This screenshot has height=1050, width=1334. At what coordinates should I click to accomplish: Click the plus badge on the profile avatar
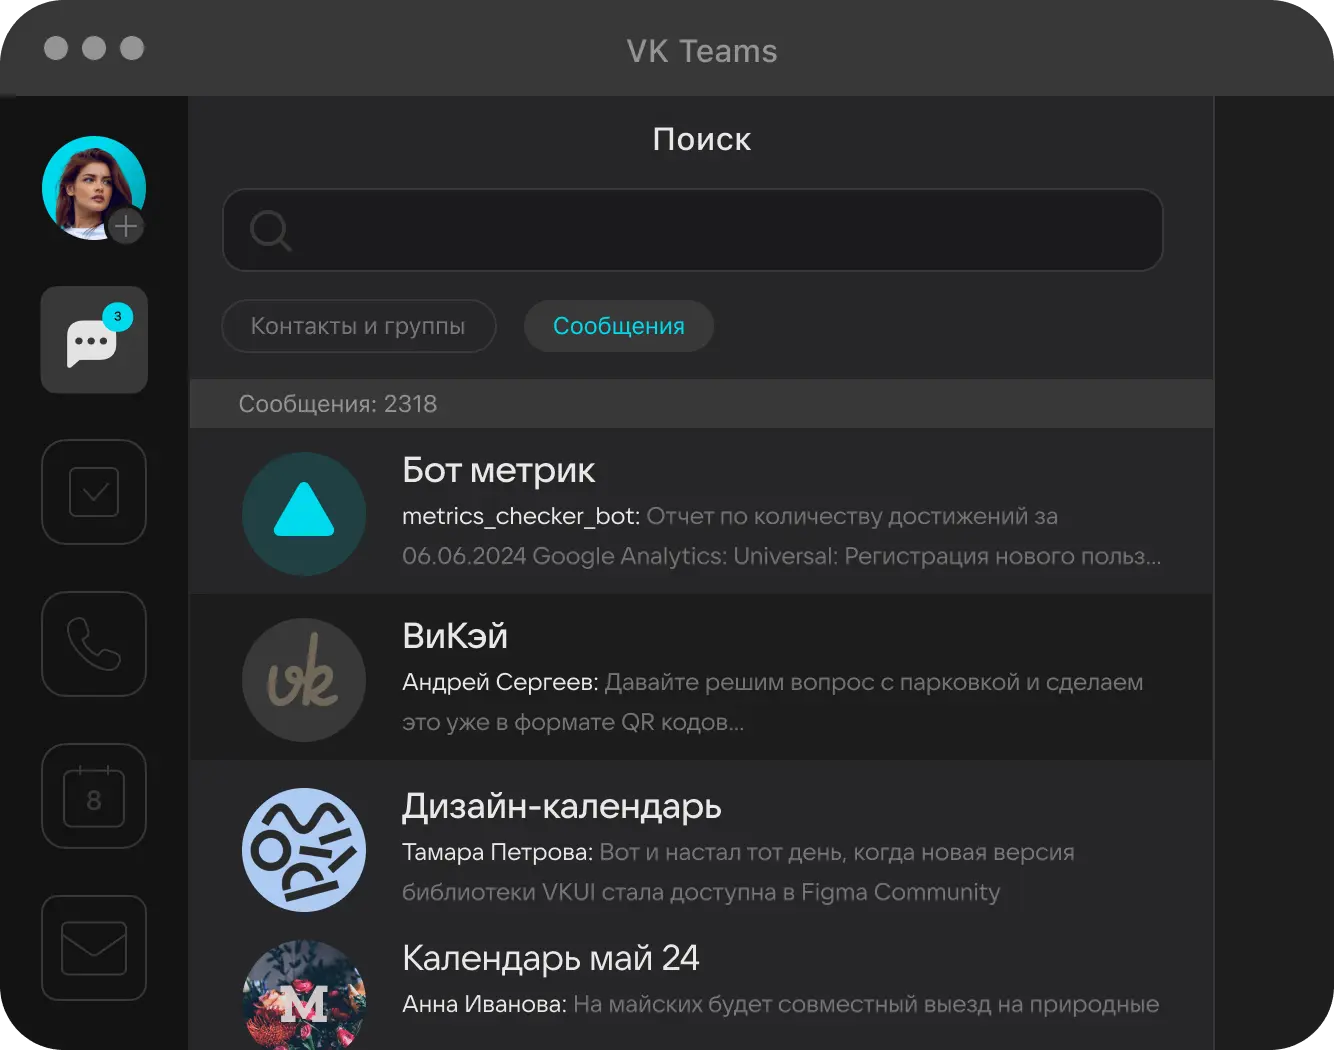point(126,227)
